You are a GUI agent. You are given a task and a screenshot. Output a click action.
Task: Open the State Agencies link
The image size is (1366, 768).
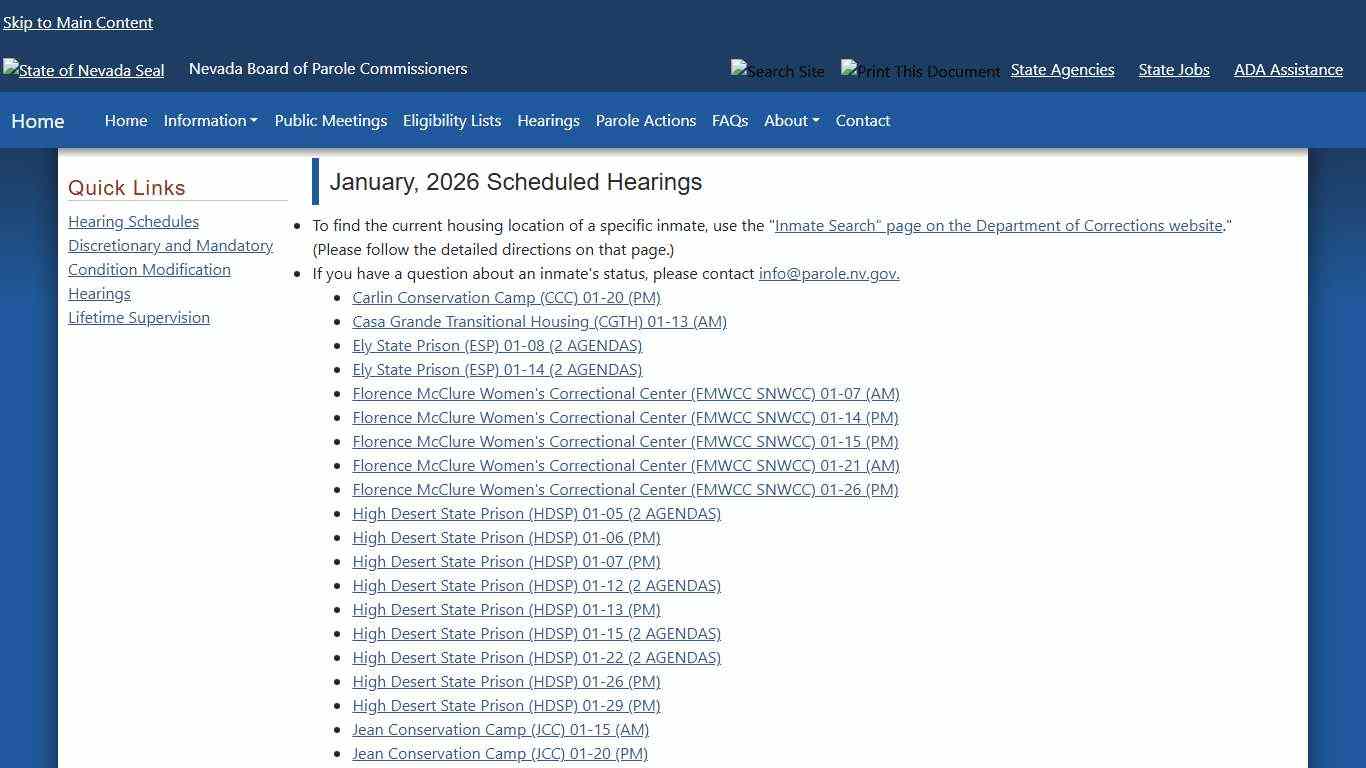1062,69
